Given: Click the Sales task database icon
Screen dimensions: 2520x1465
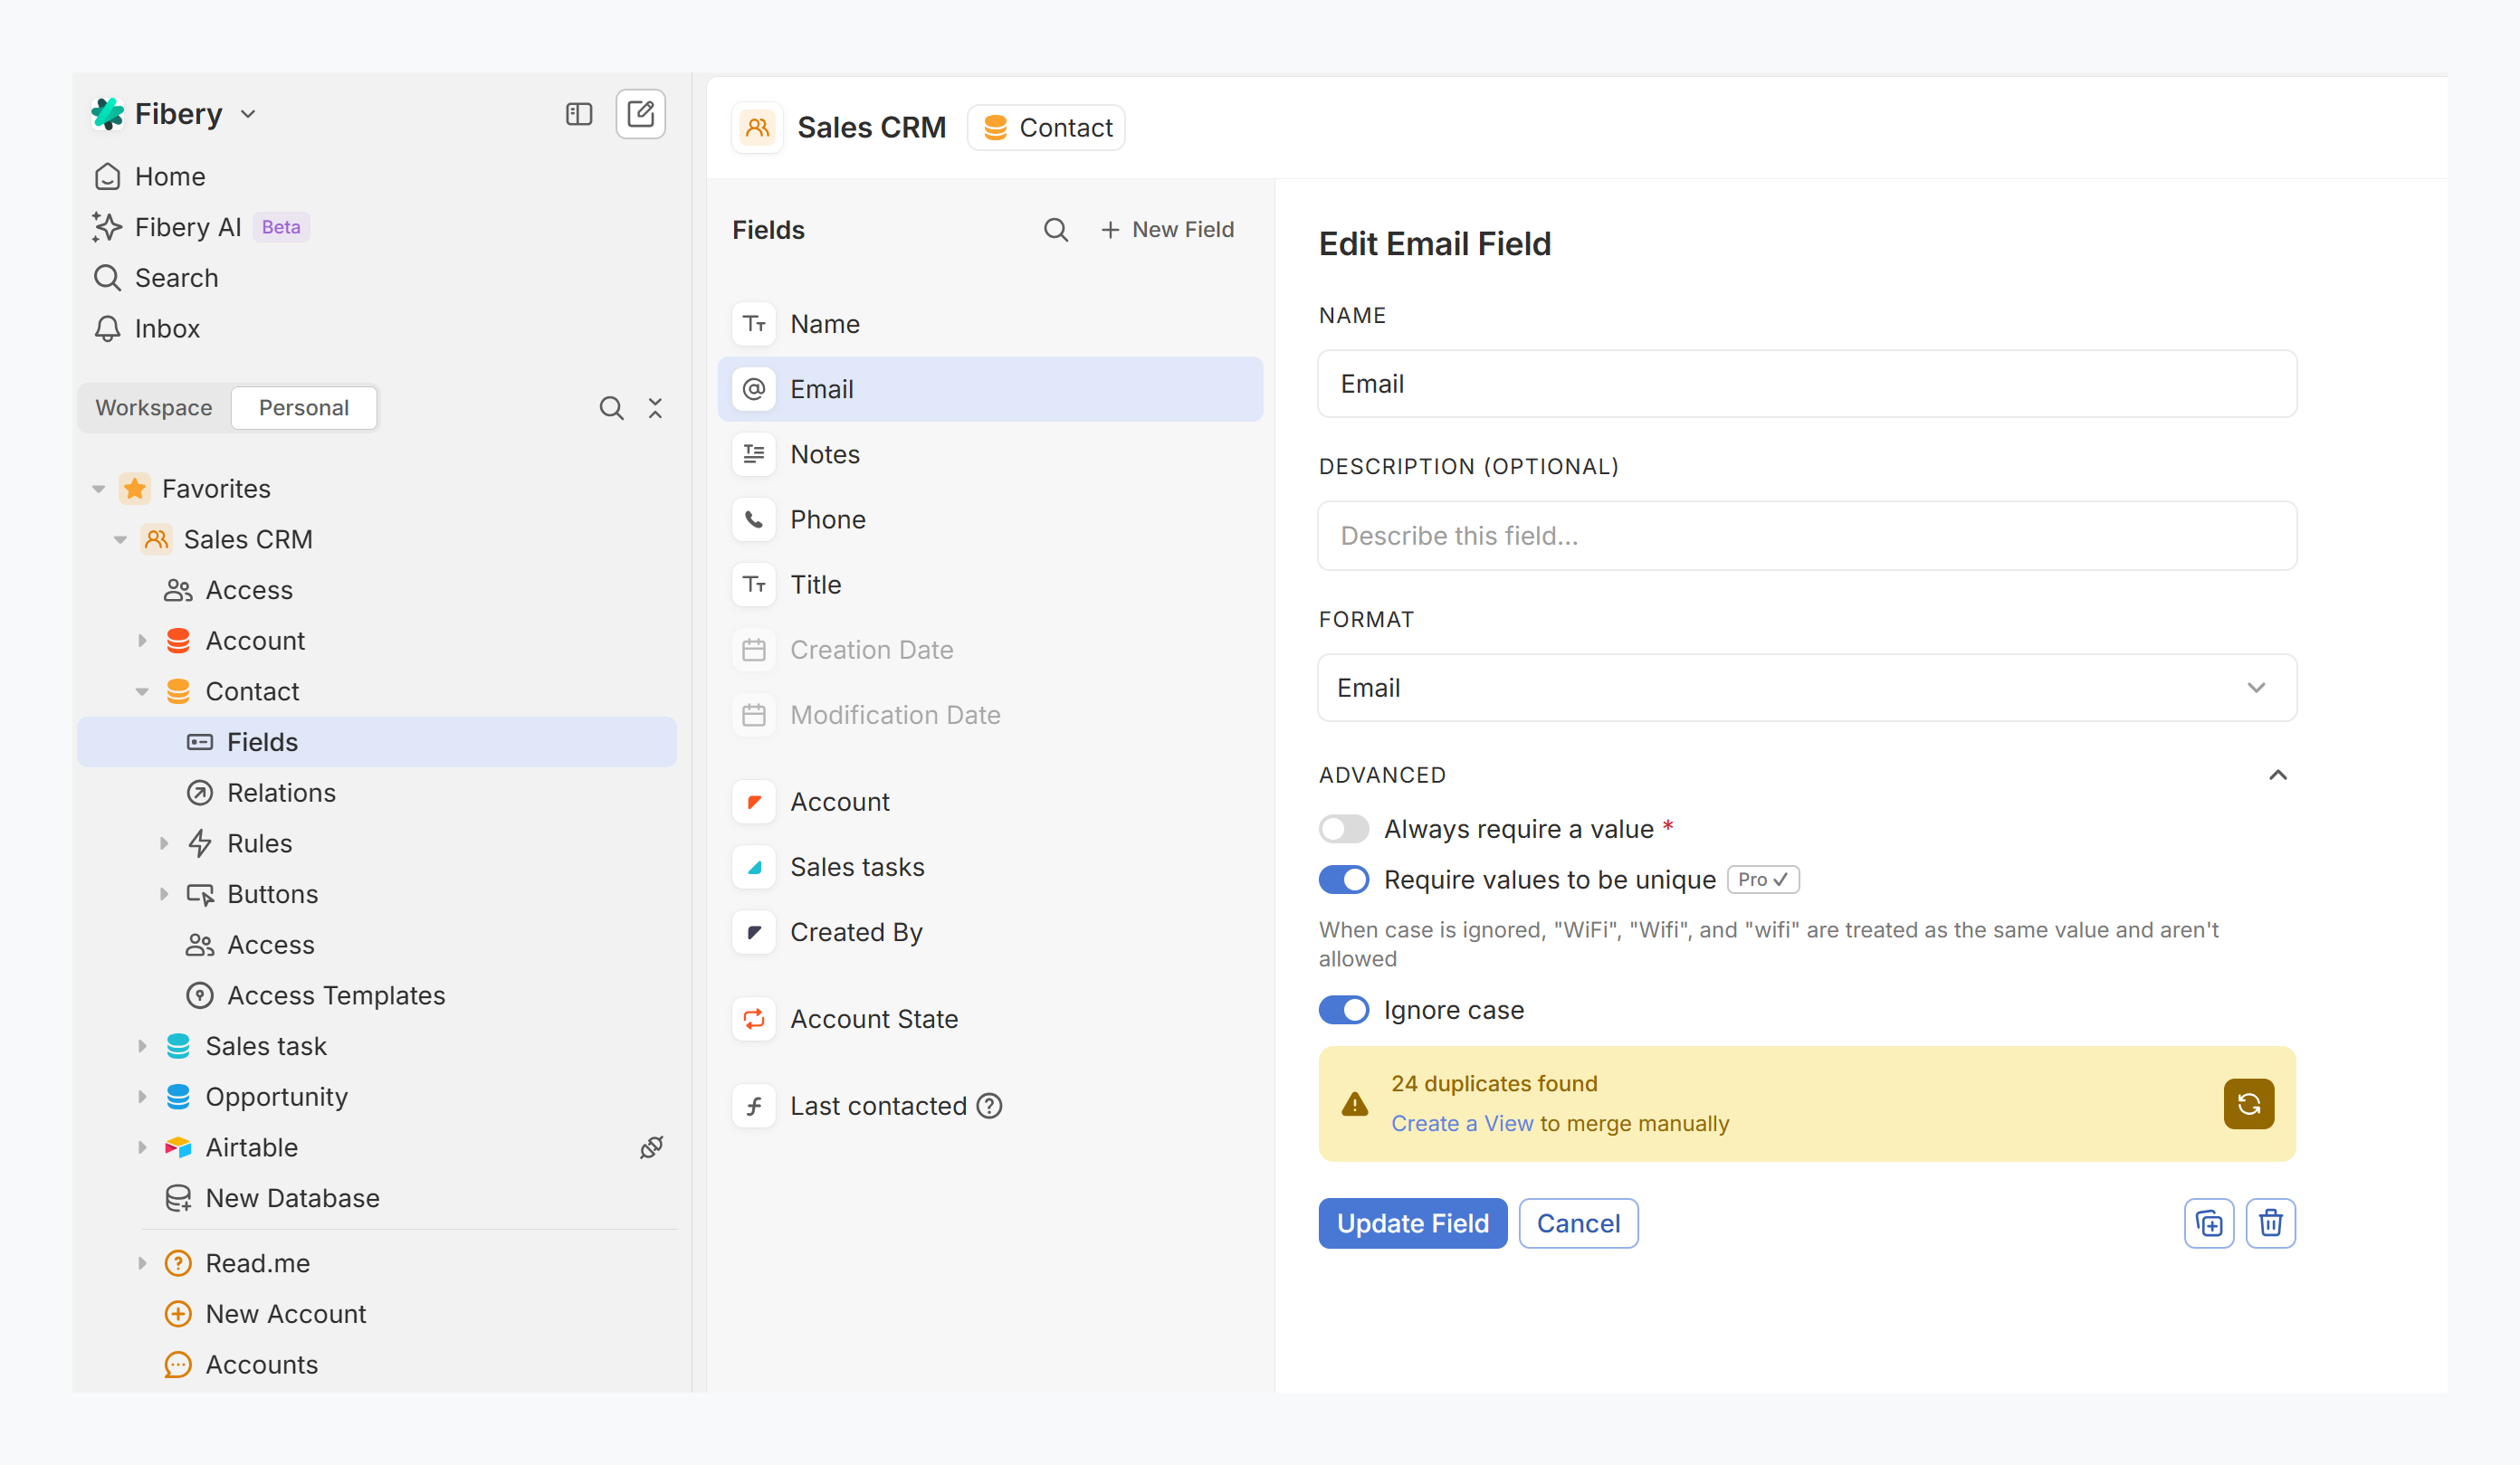Looking at the screenshot, I should pos(178,1046).
